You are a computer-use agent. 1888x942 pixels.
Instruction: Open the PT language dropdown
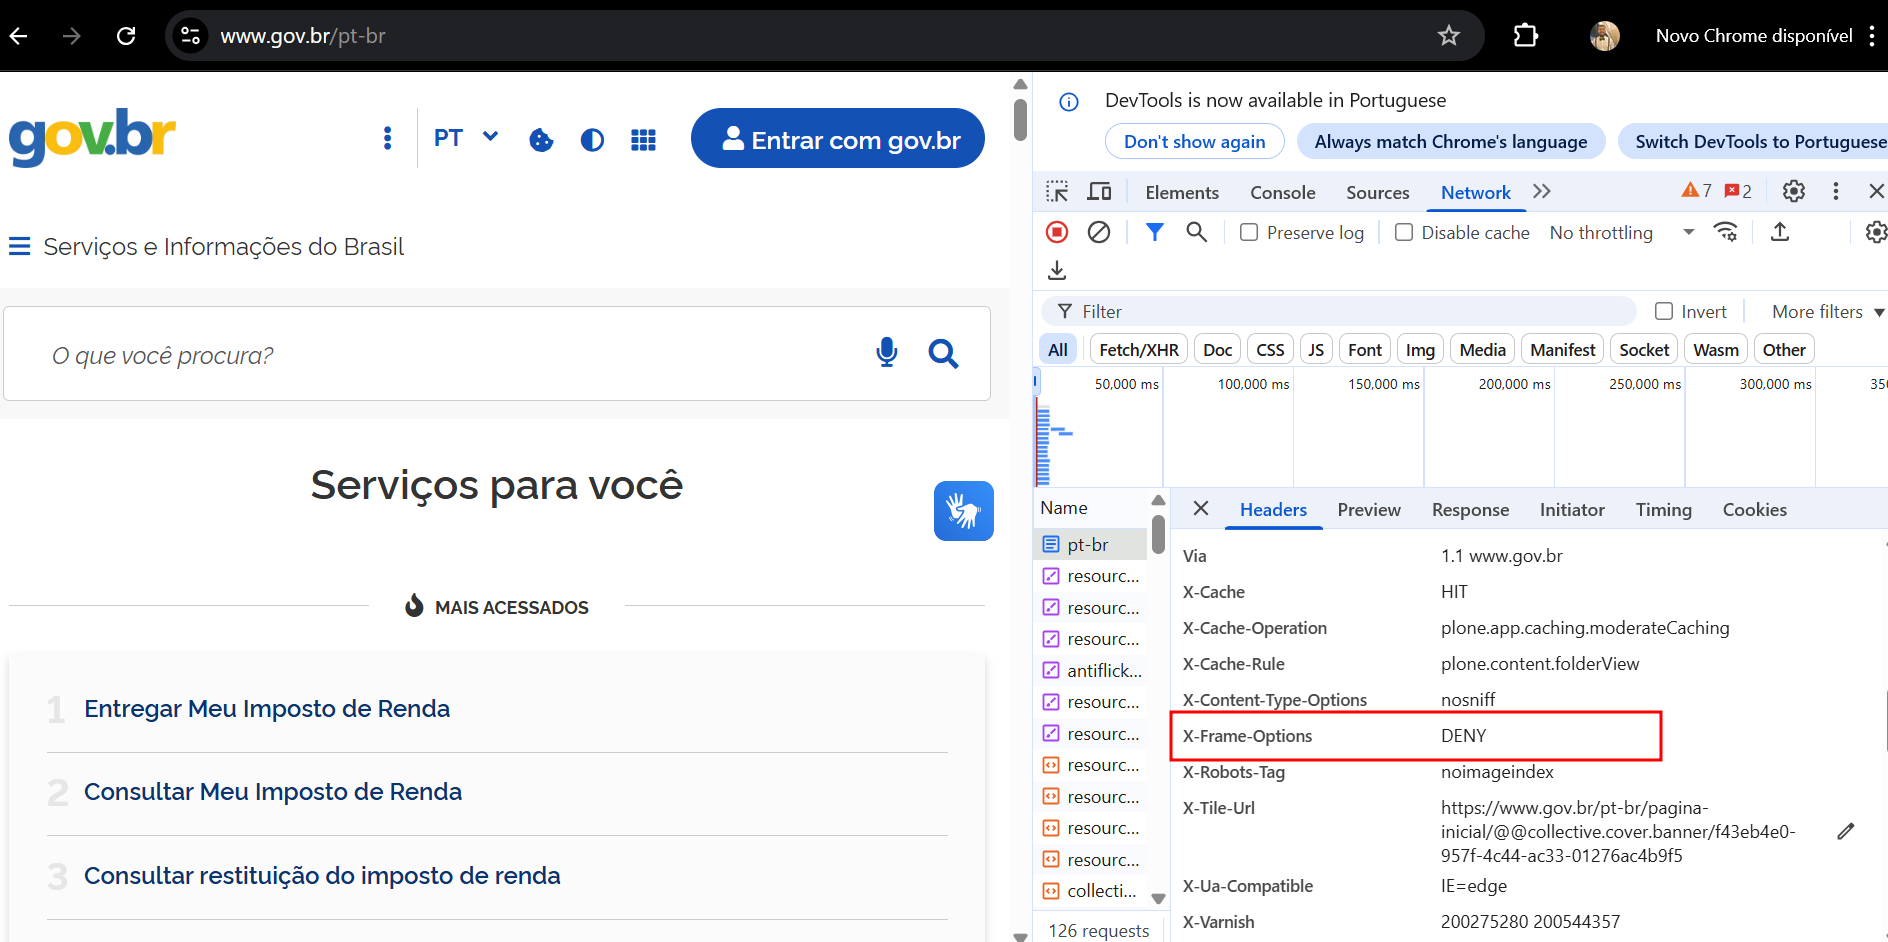tap(466, 138)
